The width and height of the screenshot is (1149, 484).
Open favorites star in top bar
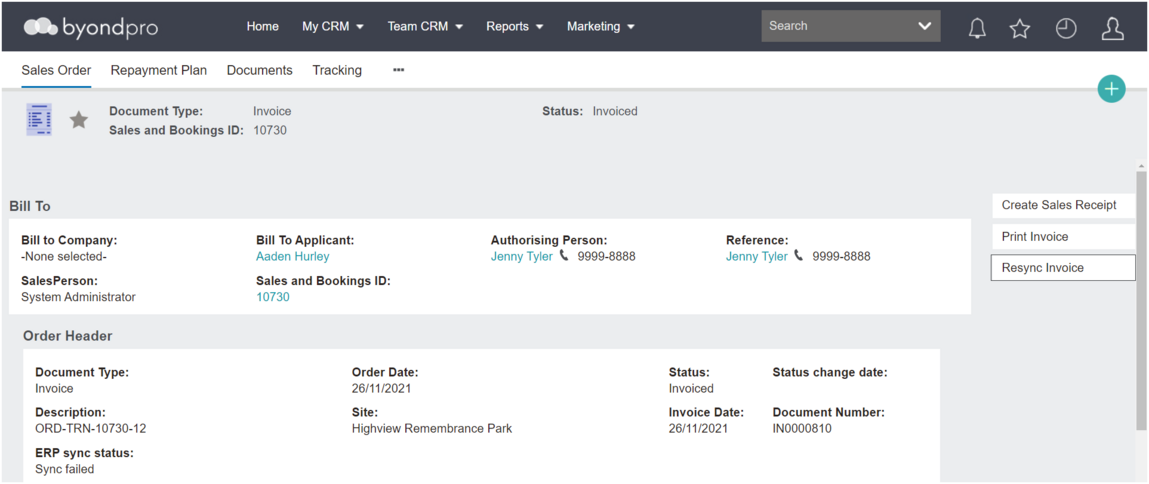[x=1020, y=28]
